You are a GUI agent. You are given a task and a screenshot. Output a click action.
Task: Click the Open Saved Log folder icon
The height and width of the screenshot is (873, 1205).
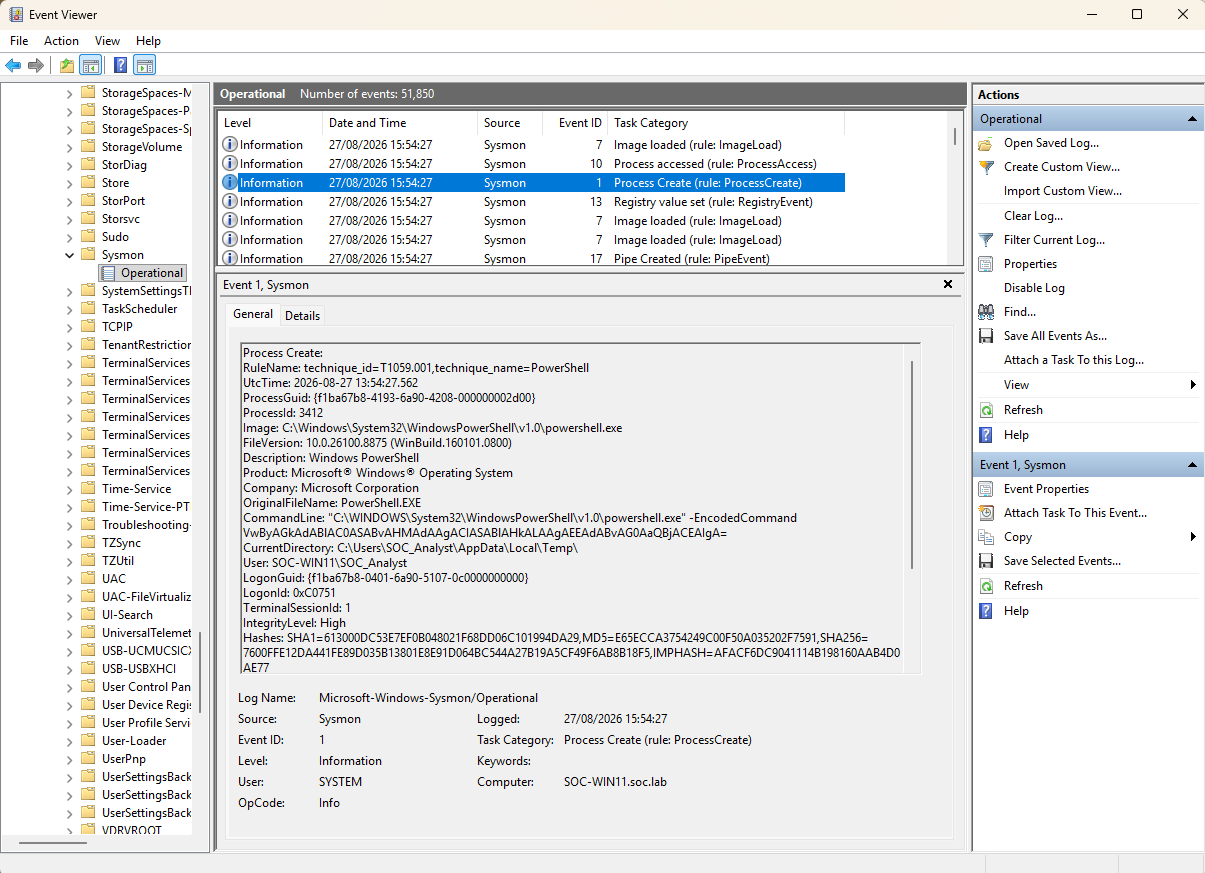pos(986,143)
